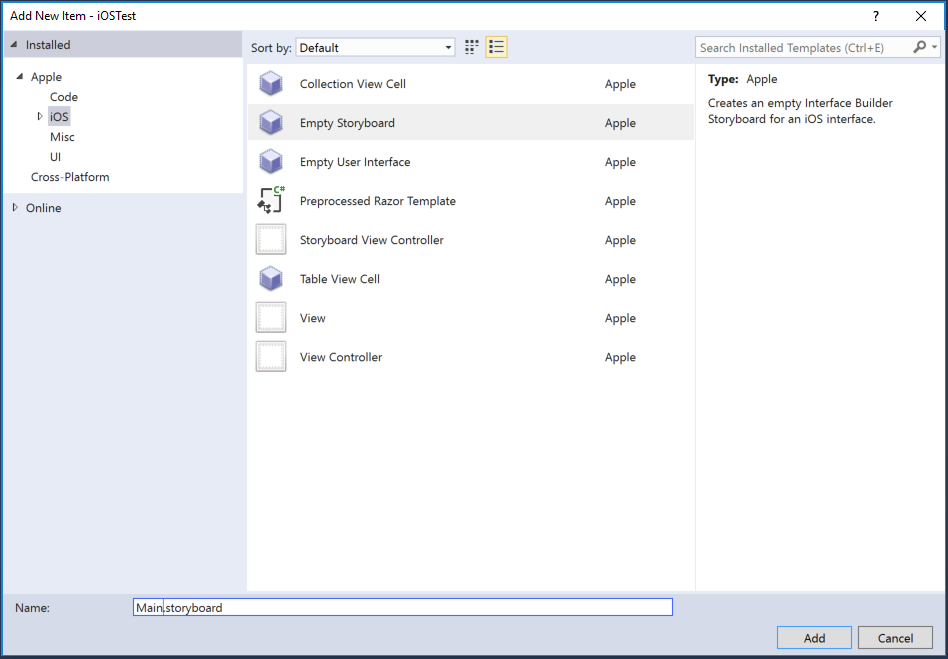This screenshot has width=948, height=659.
Task: Select the Apple category label
Action: point(47,77)
